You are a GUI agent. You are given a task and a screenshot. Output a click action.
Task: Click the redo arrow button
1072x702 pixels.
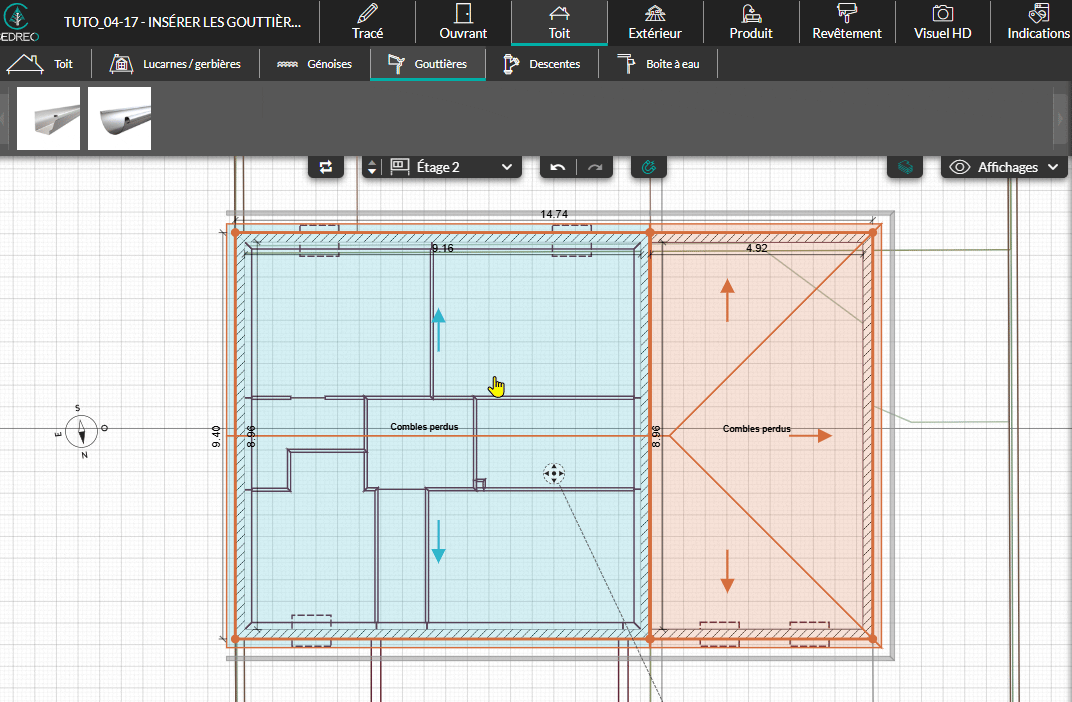click(595, 167)
